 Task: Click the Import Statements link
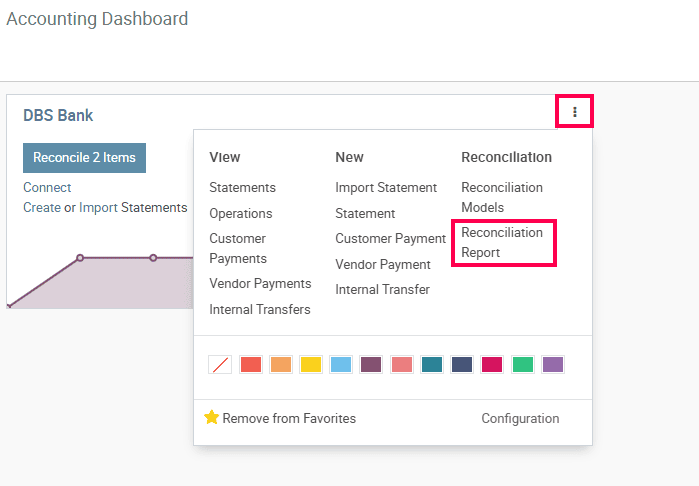pos(133,207)
